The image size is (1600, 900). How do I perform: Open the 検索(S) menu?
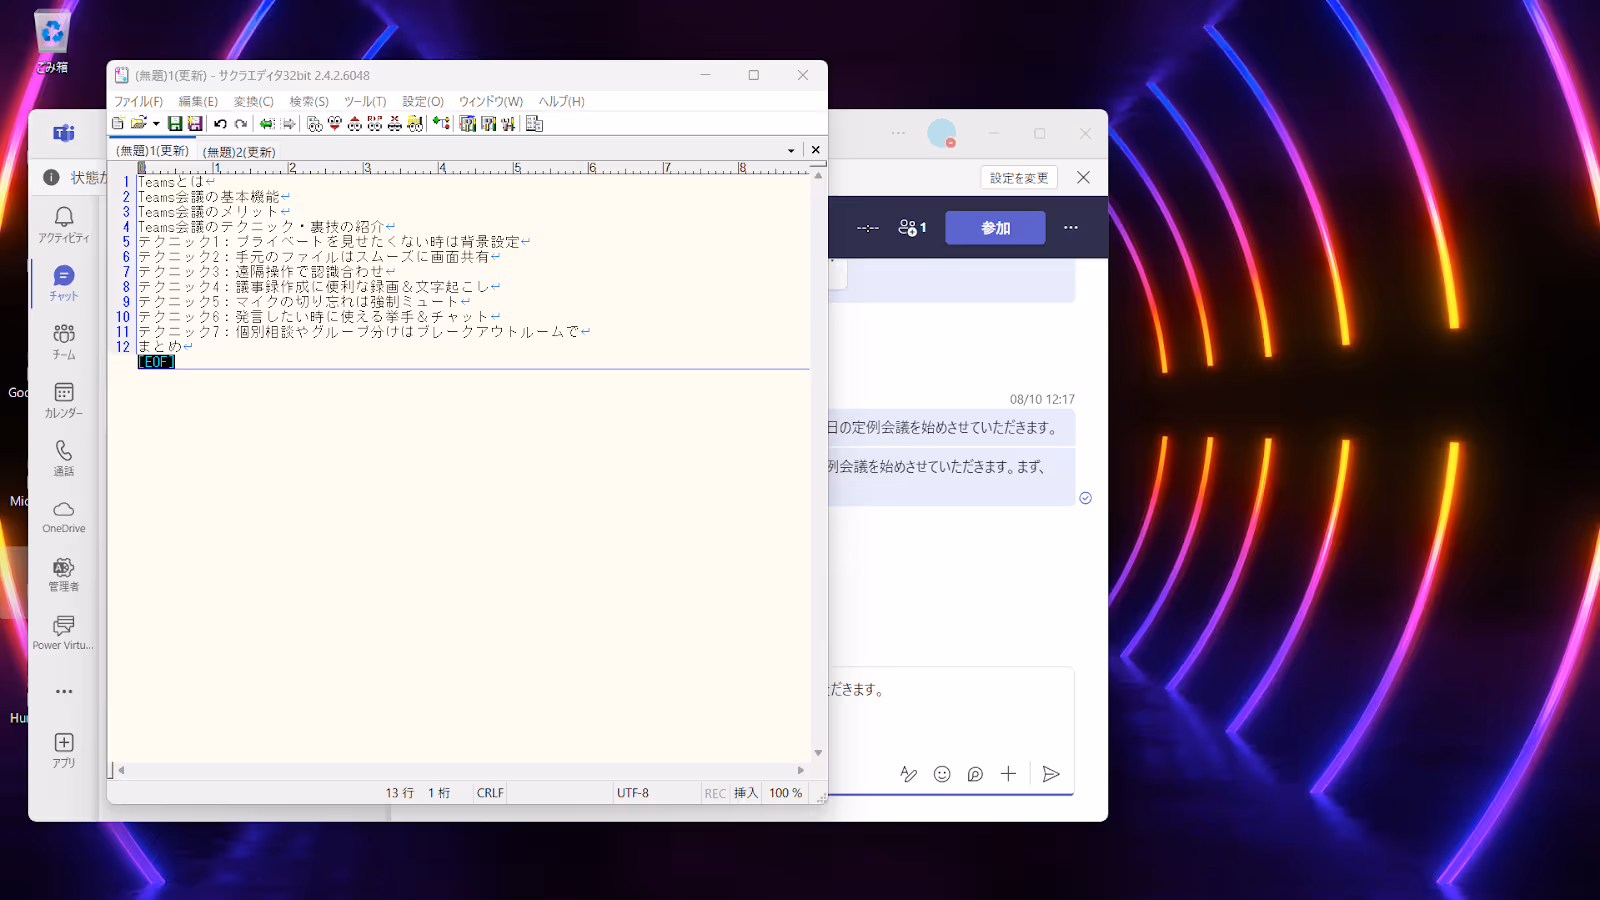click(x=309, y=102)
